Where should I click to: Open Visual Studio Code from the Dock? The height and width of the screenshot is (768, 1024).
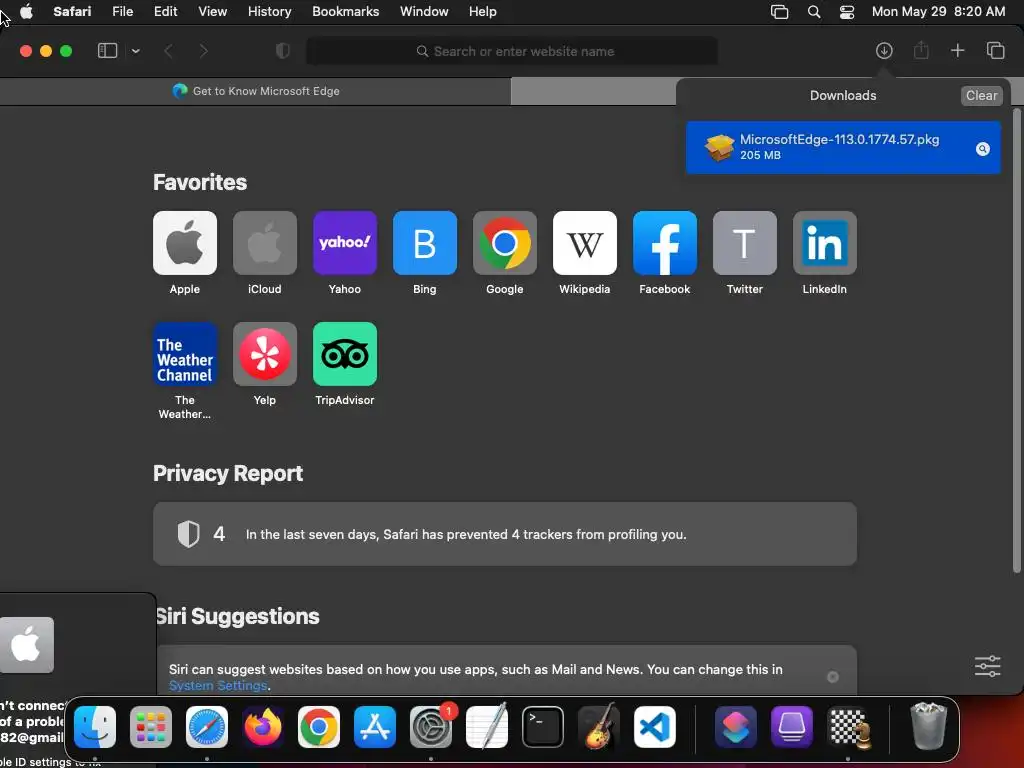[655, 727]
